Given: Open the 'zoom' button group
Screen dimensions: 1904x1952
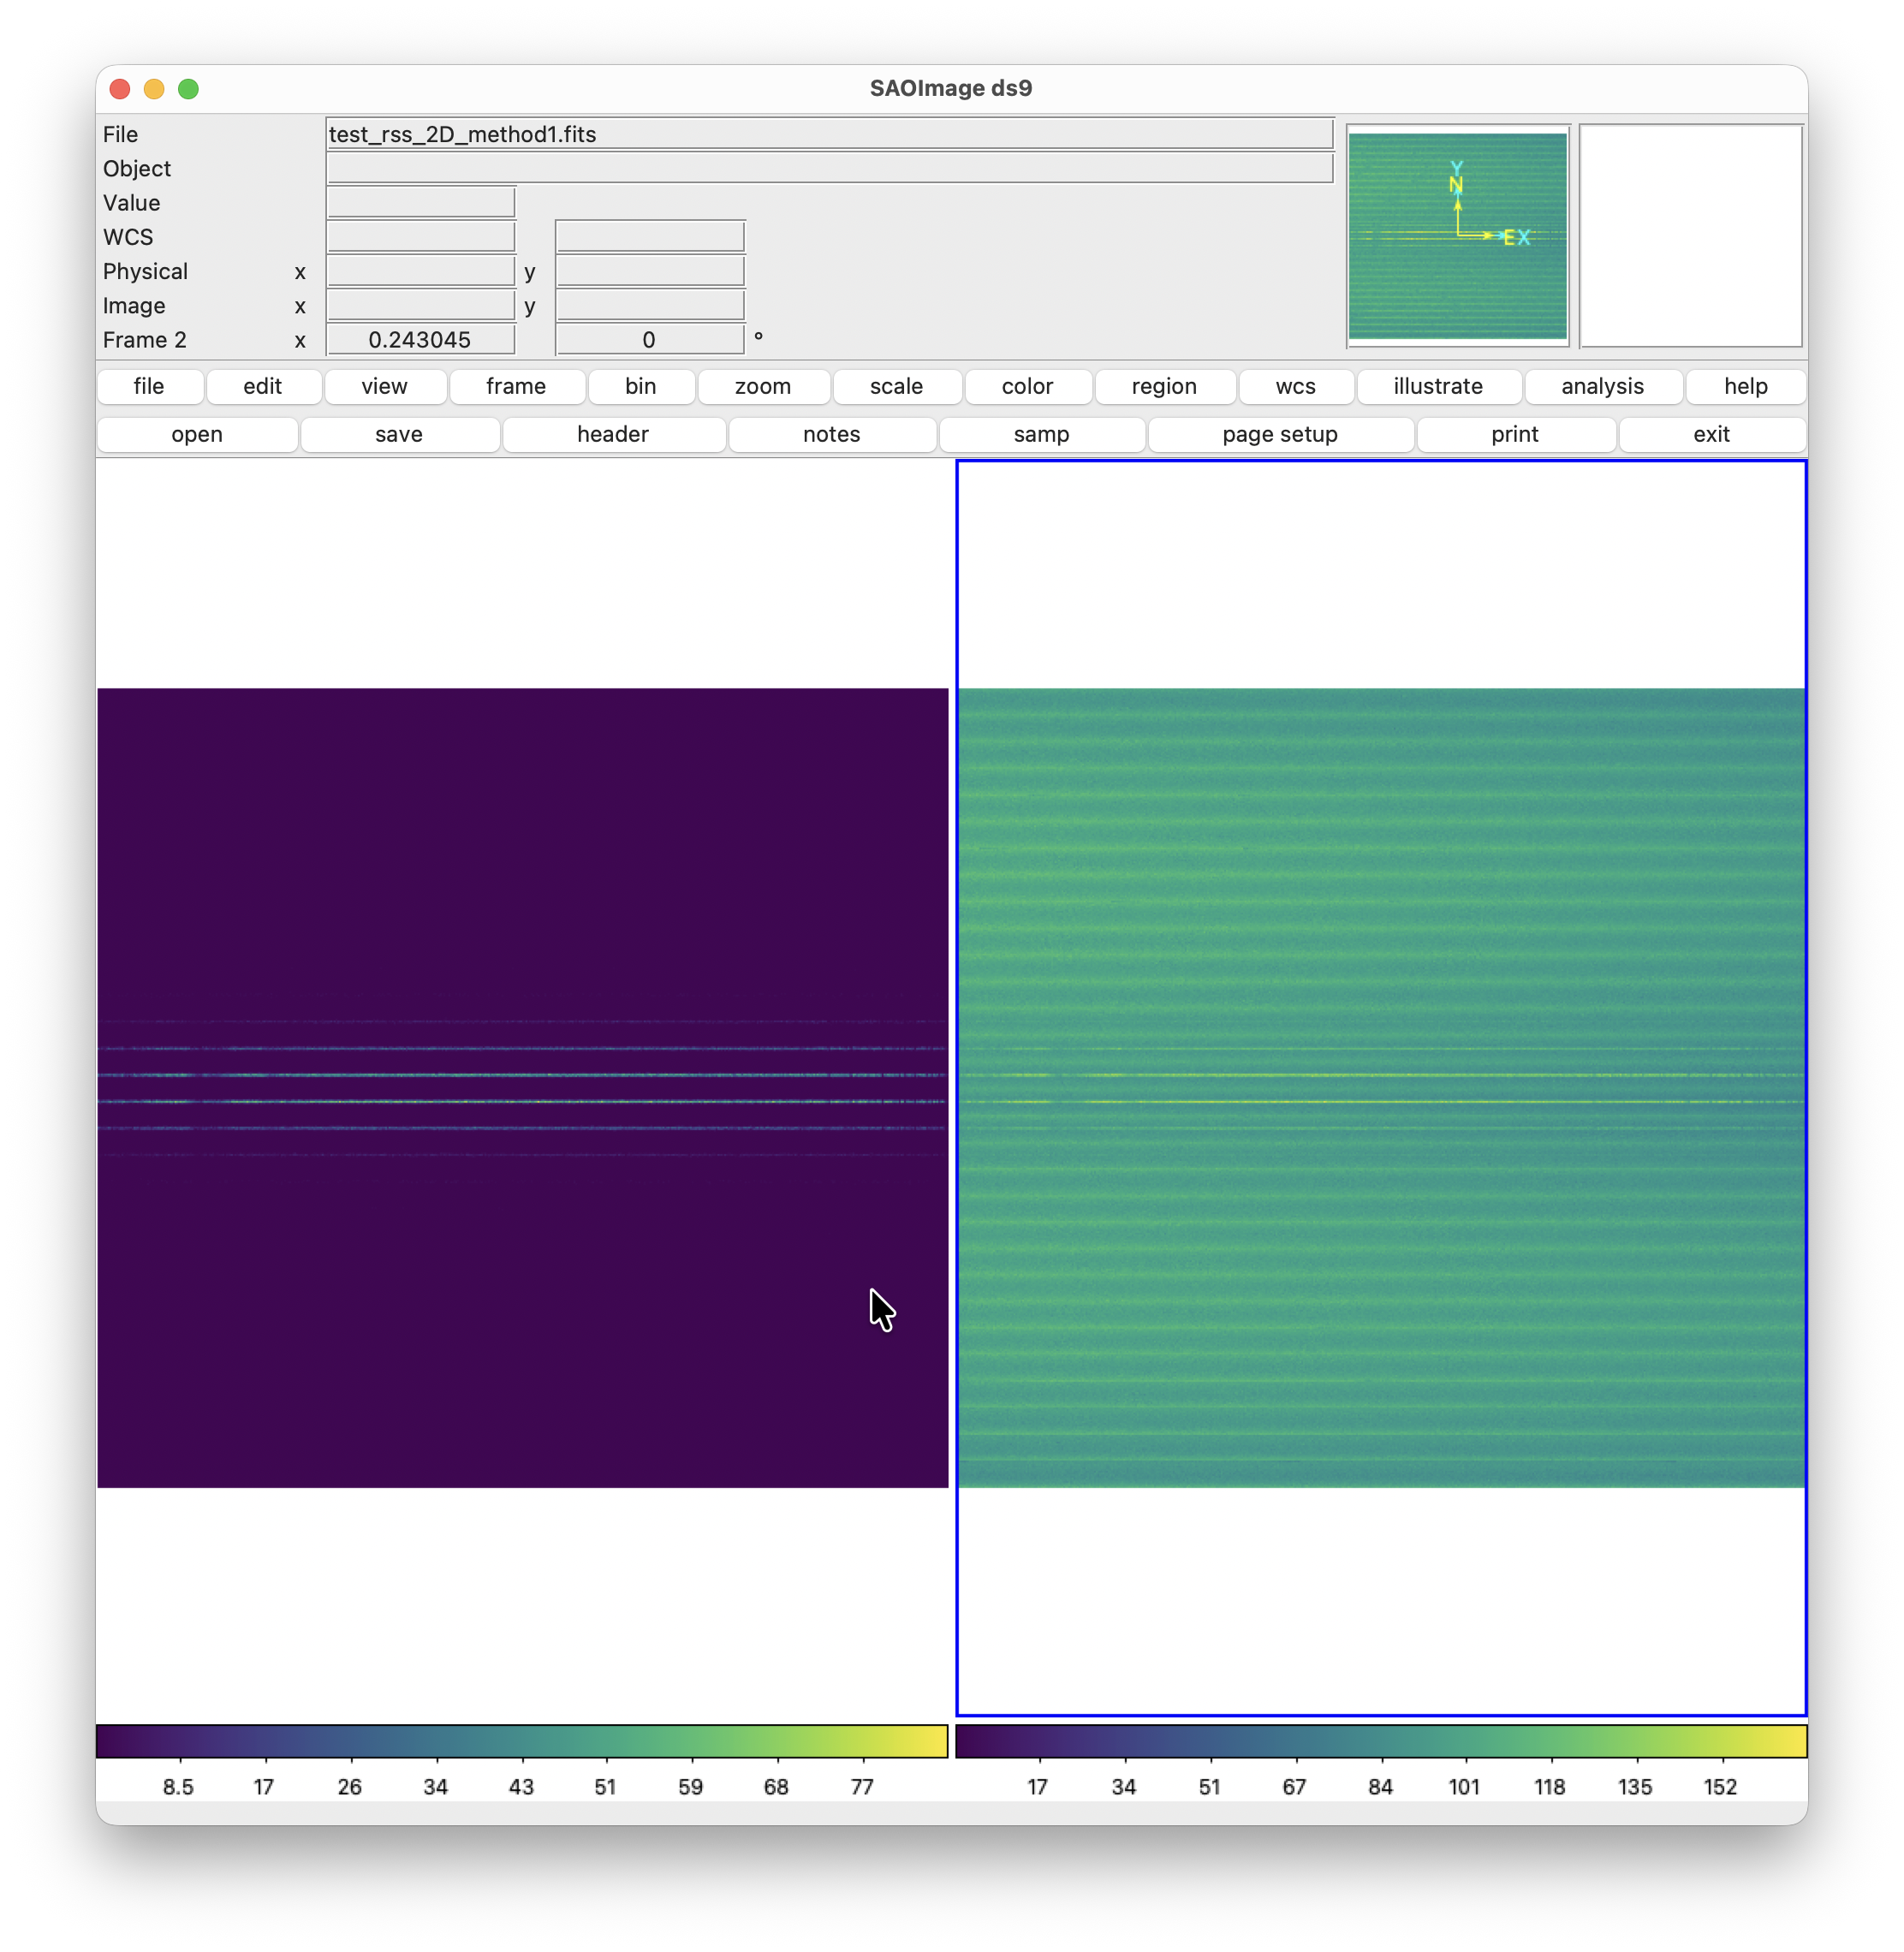Looking at the screenshot, I should pos(762,386).
